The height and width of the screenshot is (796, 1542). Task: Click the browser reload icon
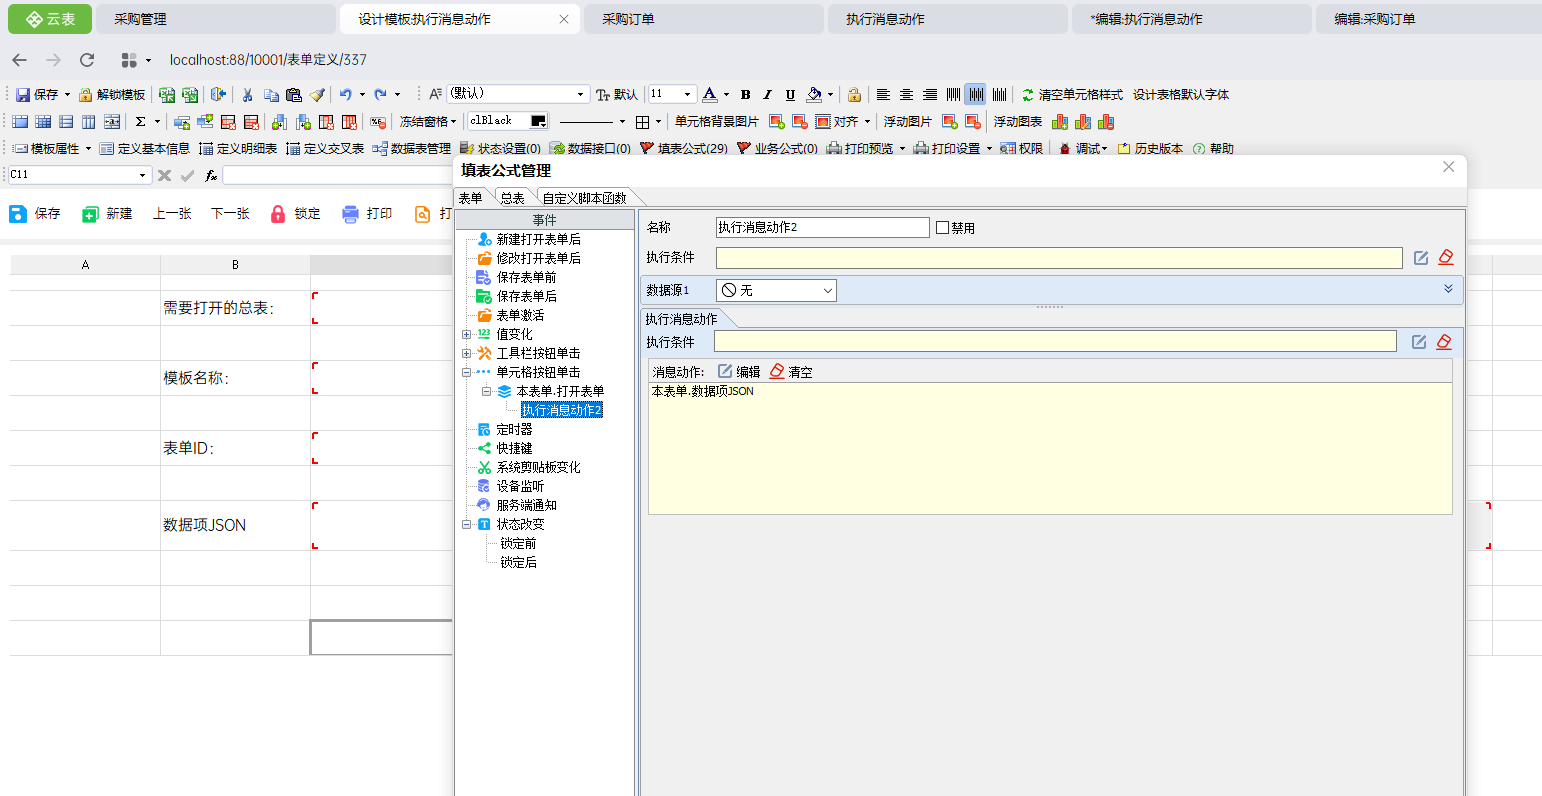[87, 60]
